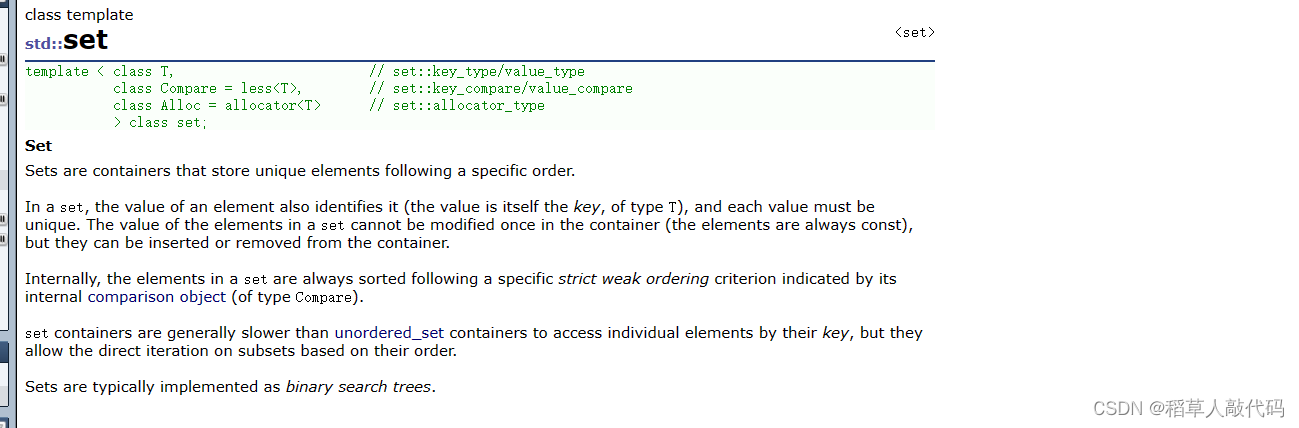
Task: Click the italic "binary search trees" text
Action: click(358, 386)
